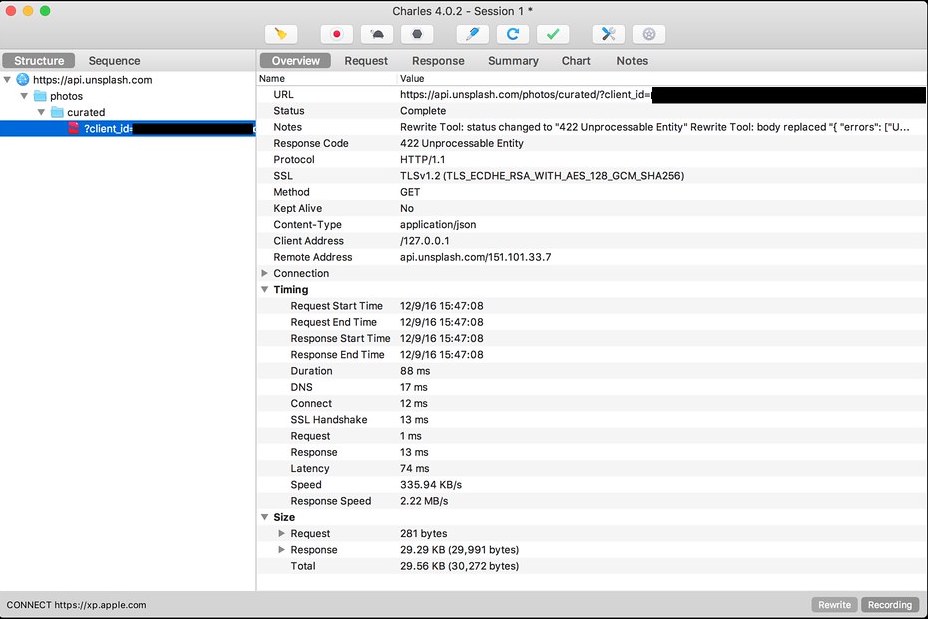Select the Request End Time row
Image resolution: width=928 pixels, height=619 pixels.
point(592,322)
